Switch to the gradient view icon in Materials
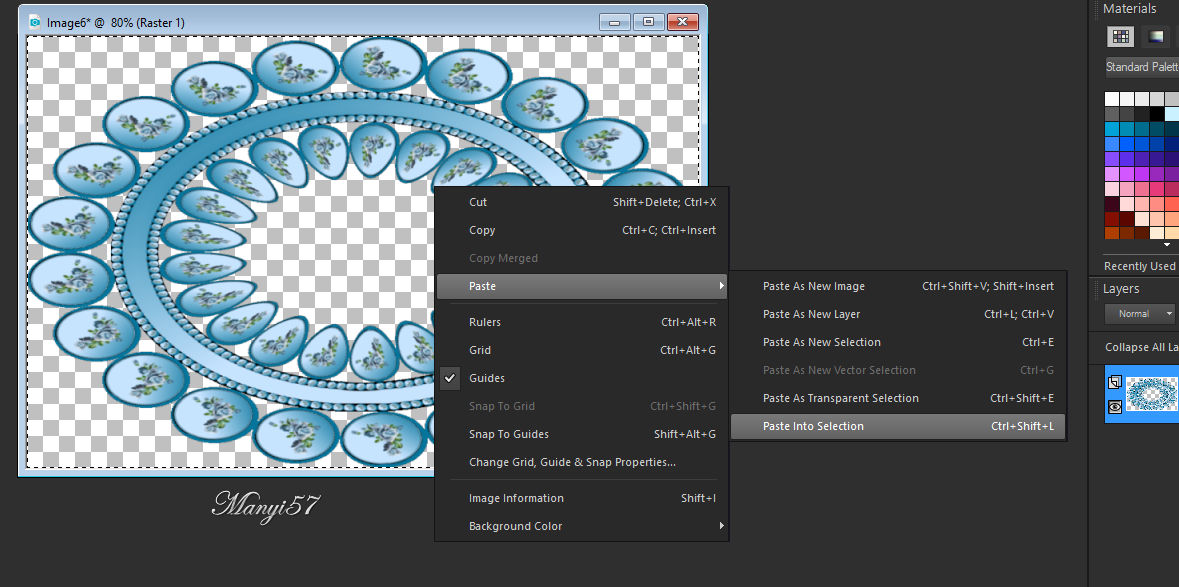 [1156, 36]
